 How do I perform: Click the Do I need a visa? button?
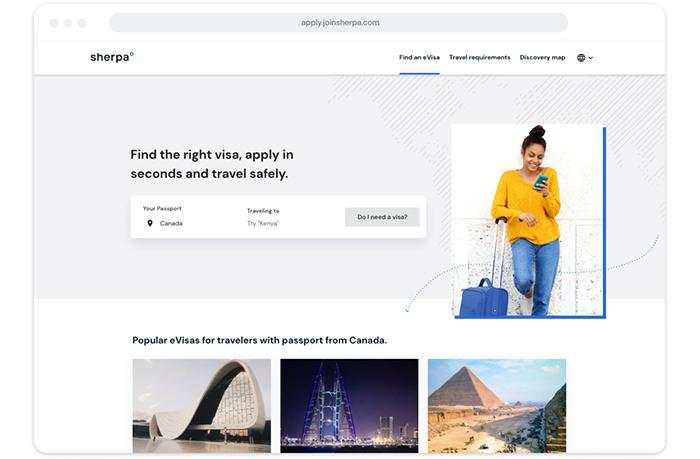coord(382,217)
